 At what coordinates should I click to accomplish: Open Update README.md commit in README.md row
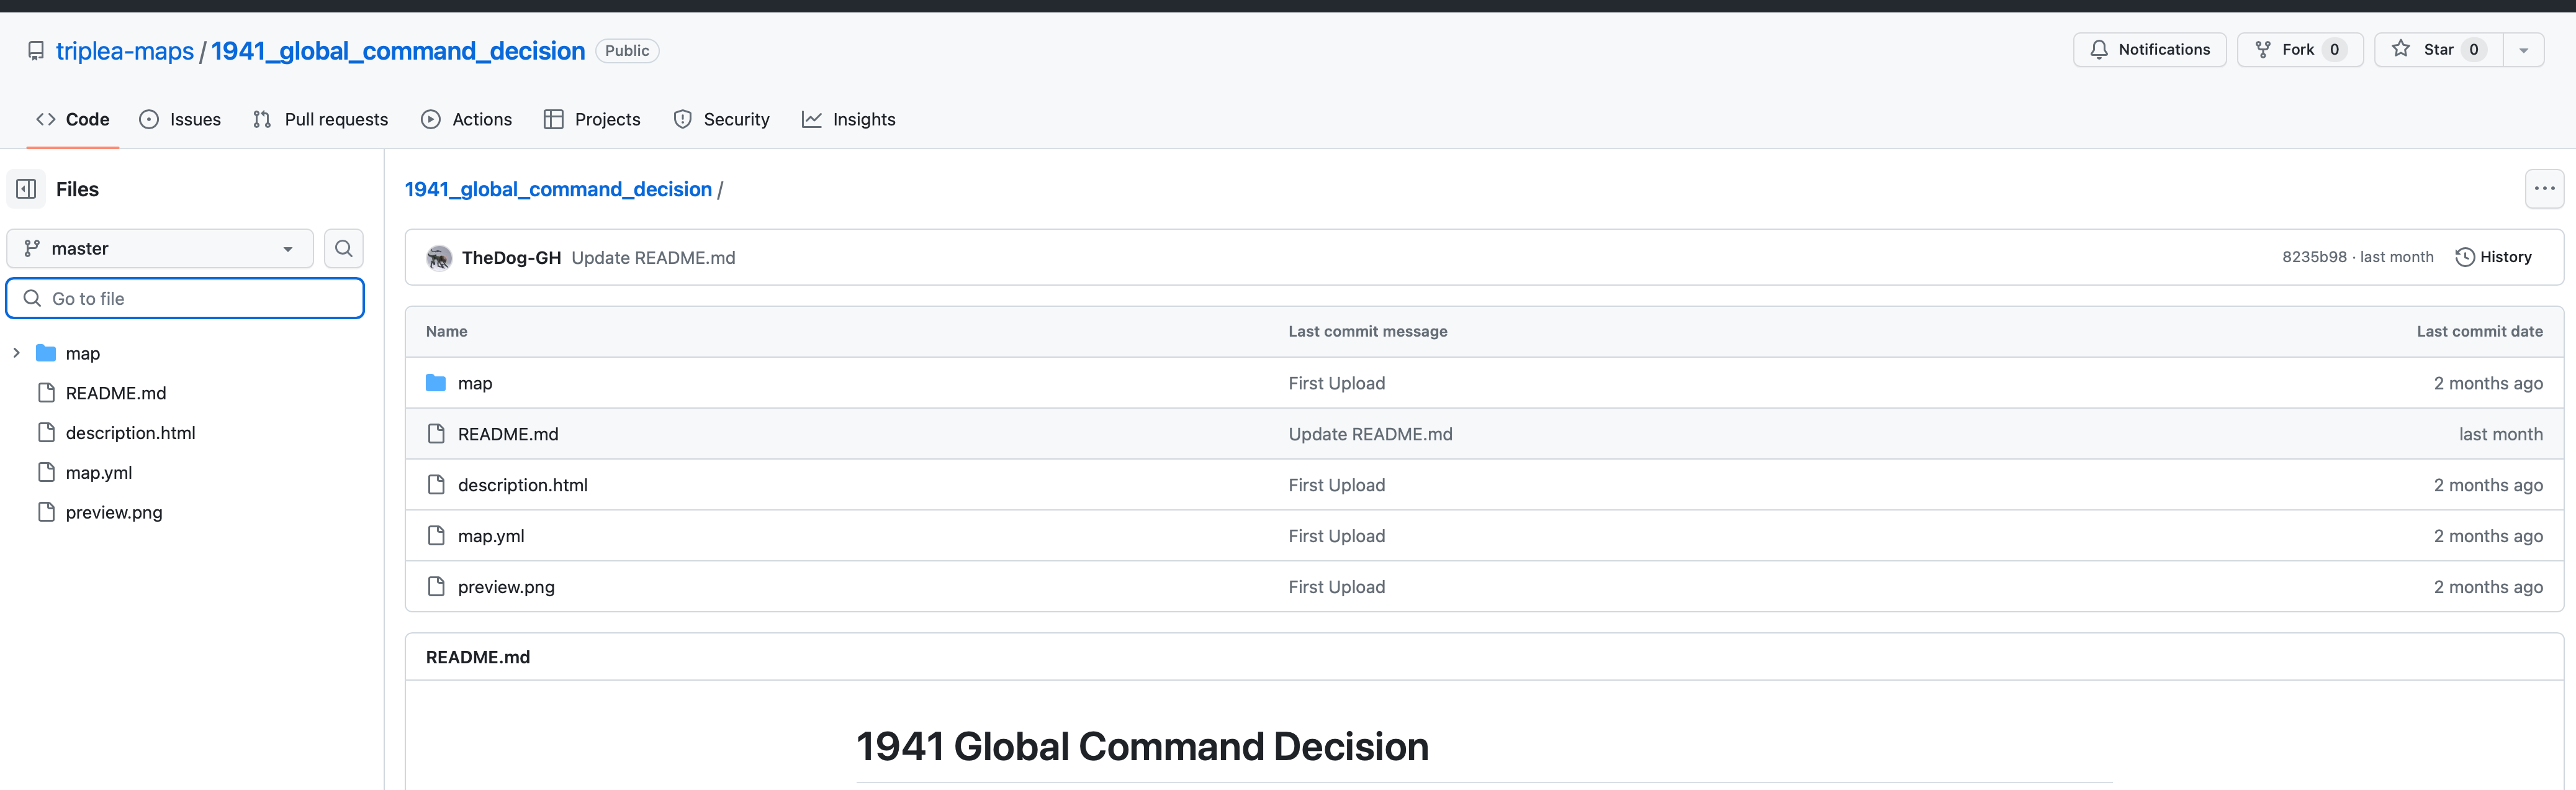[x=1370, y=434]
